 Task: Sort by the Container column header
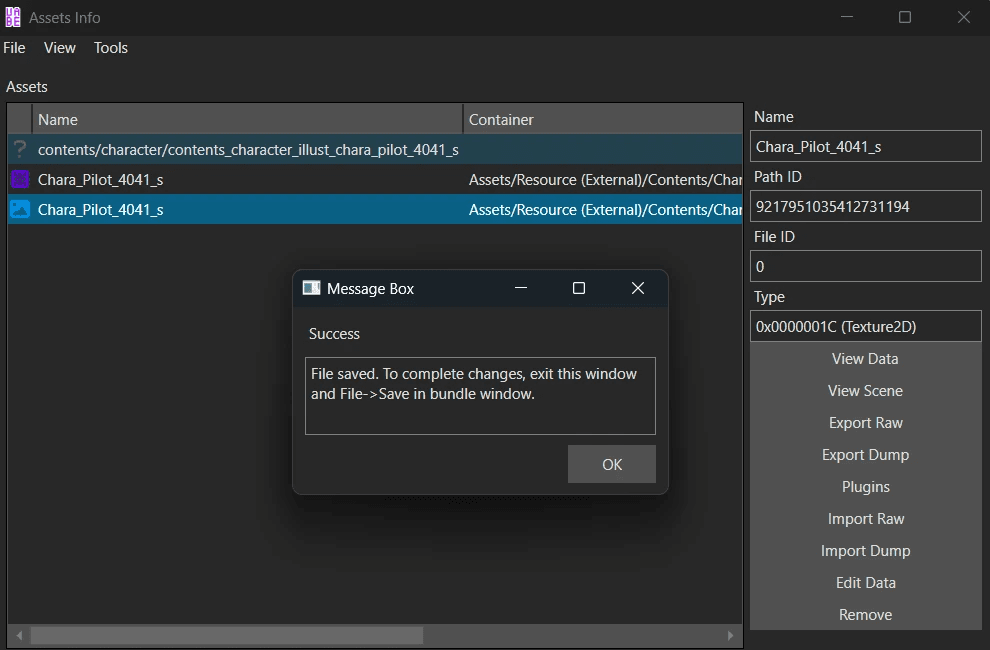[603, 119]
